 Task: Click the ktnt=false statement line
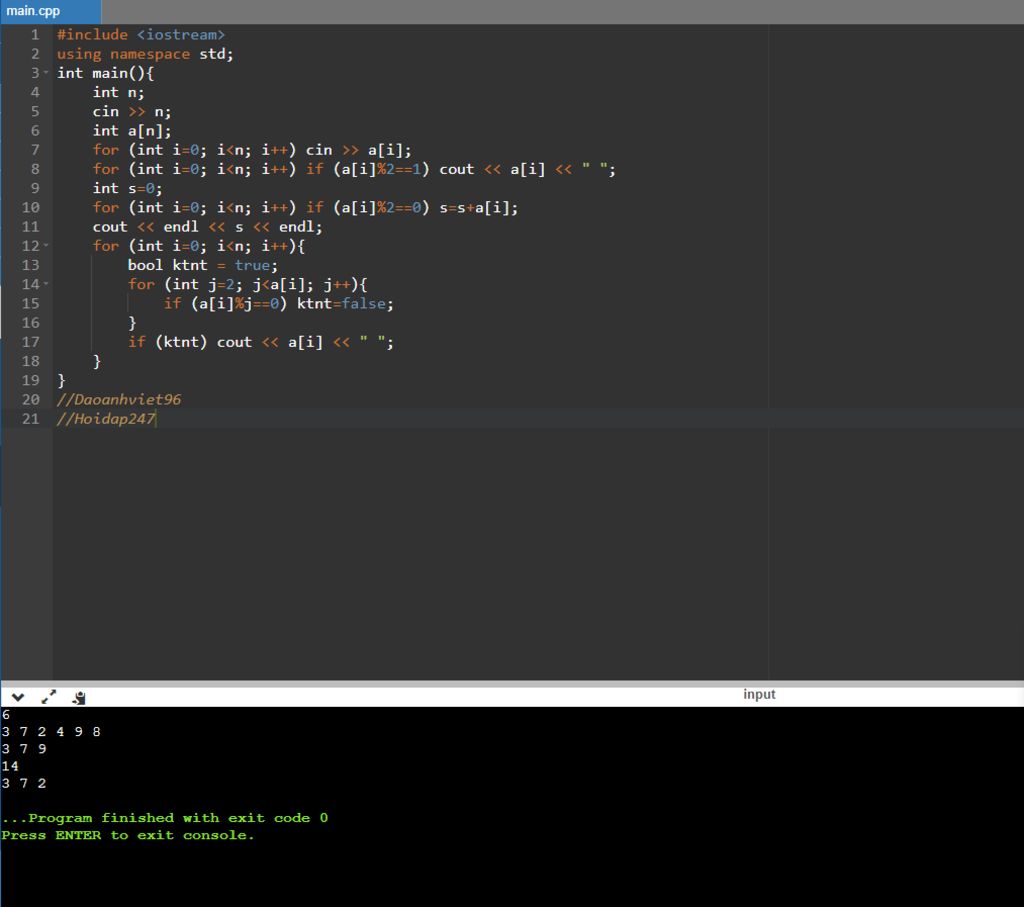(x=278, y=304)
